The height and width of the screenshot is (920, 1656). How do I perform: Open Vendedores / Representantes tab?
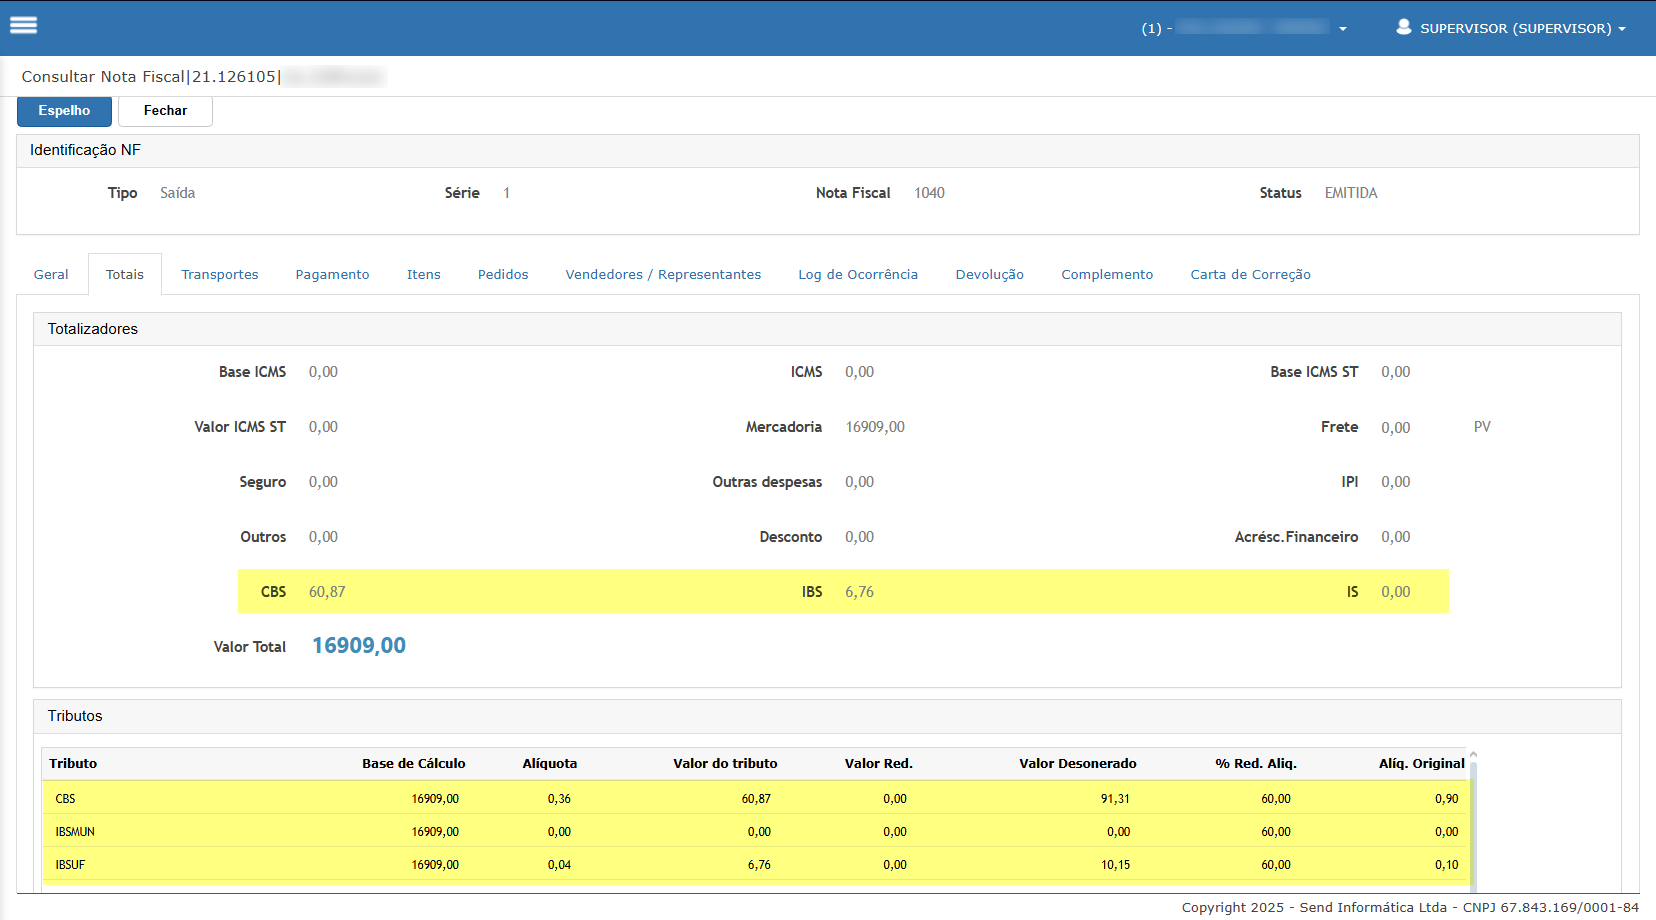[x=663, y=275]
